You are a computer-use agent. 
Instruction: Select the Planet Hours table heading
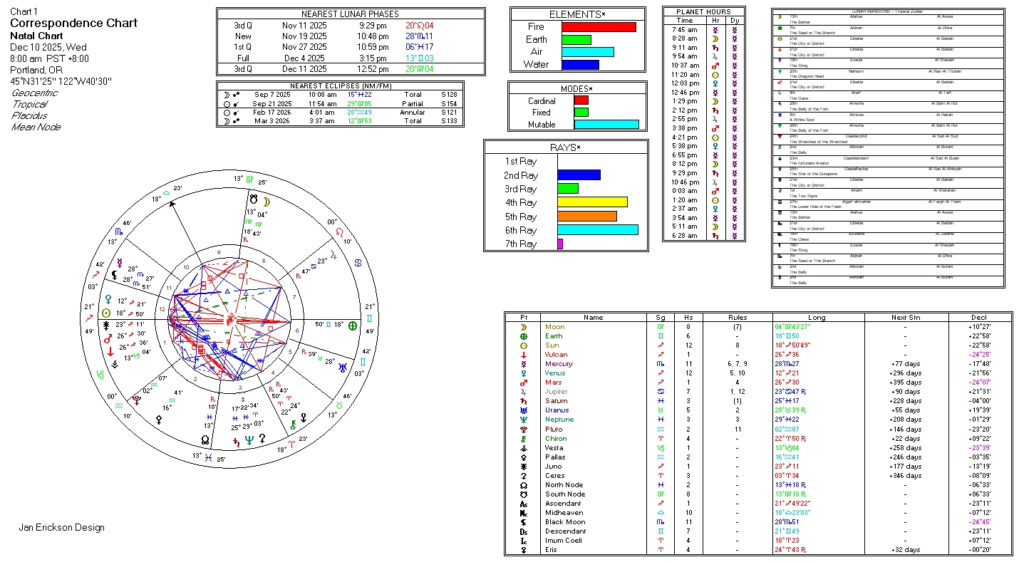pyautogui.click(x=703, y=11)
